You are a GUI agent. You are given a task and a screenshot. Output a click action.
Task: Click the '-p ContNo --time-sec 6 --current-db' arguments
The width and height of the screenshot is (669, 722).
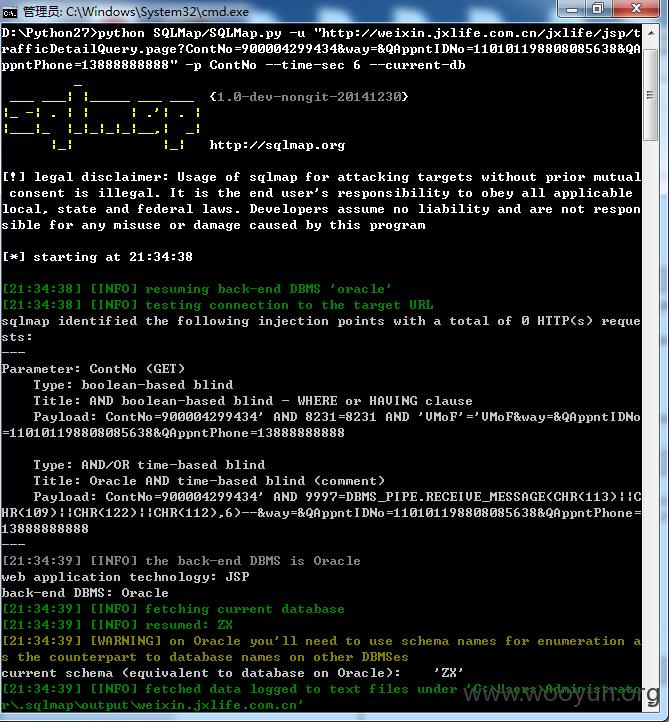pos(325,65)
